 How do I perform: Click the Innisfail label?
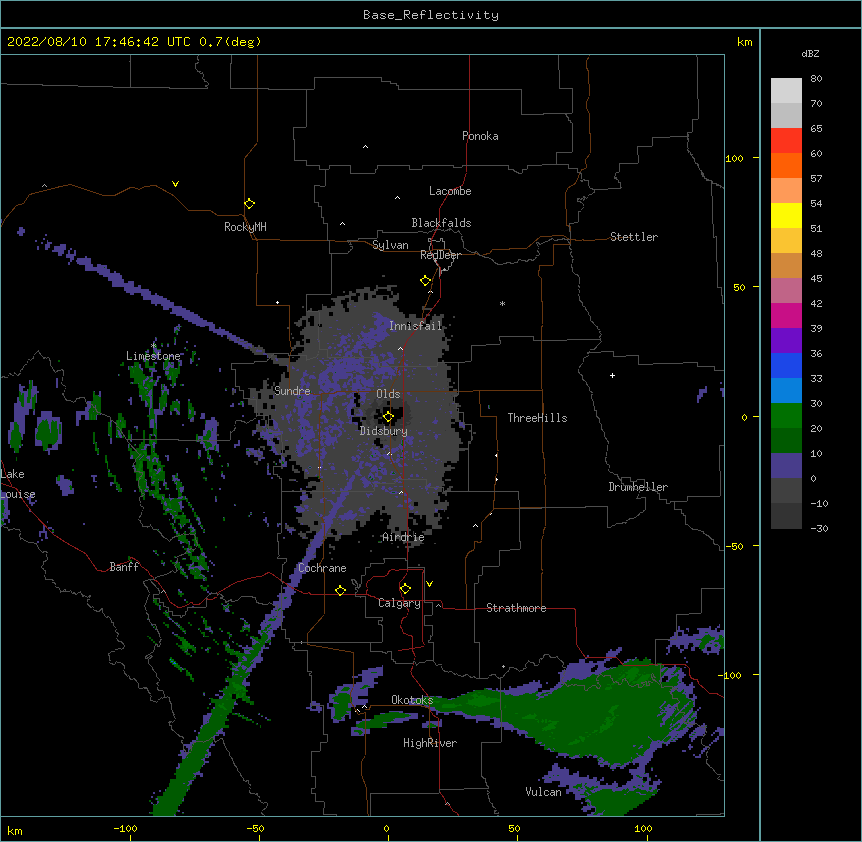[416, 326]
